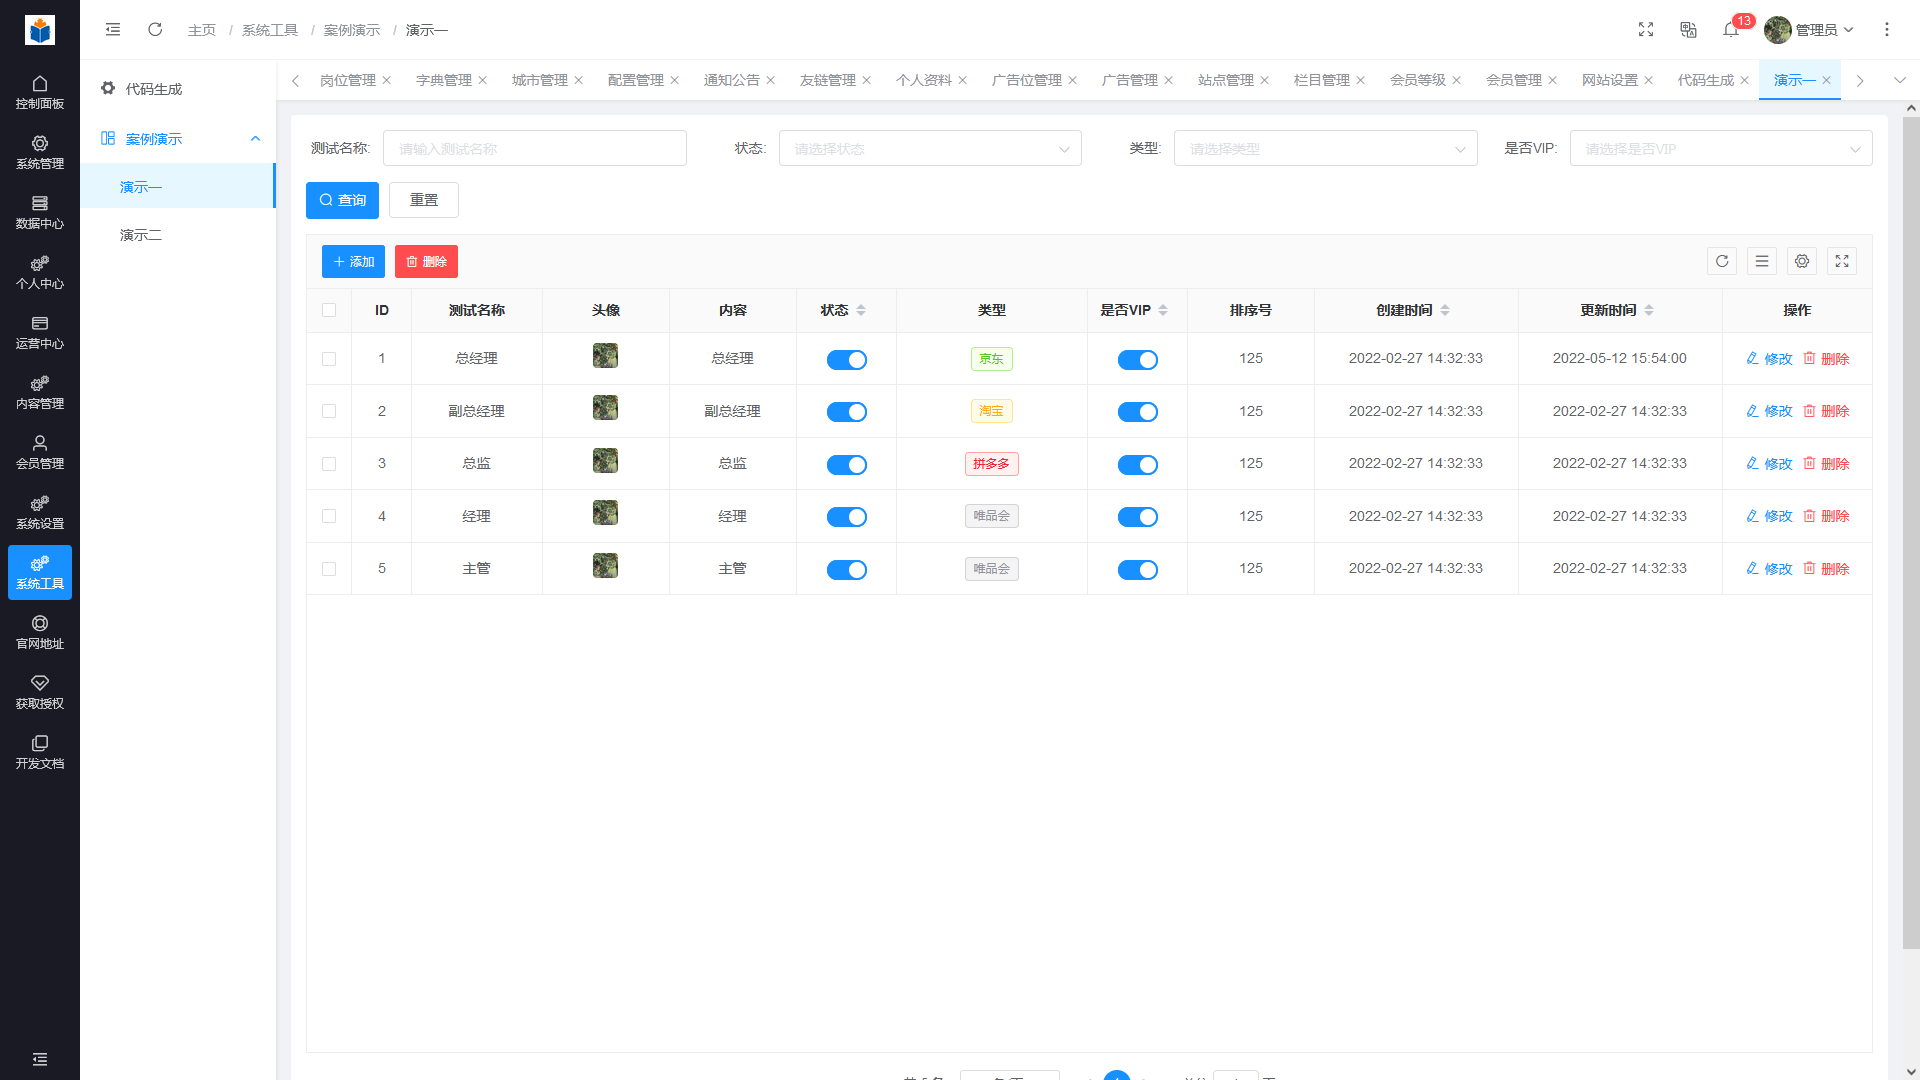This screenshot has height=1080, width=1920.
Task: Check the row checkbox for 总监
Action: pos(329,464)
